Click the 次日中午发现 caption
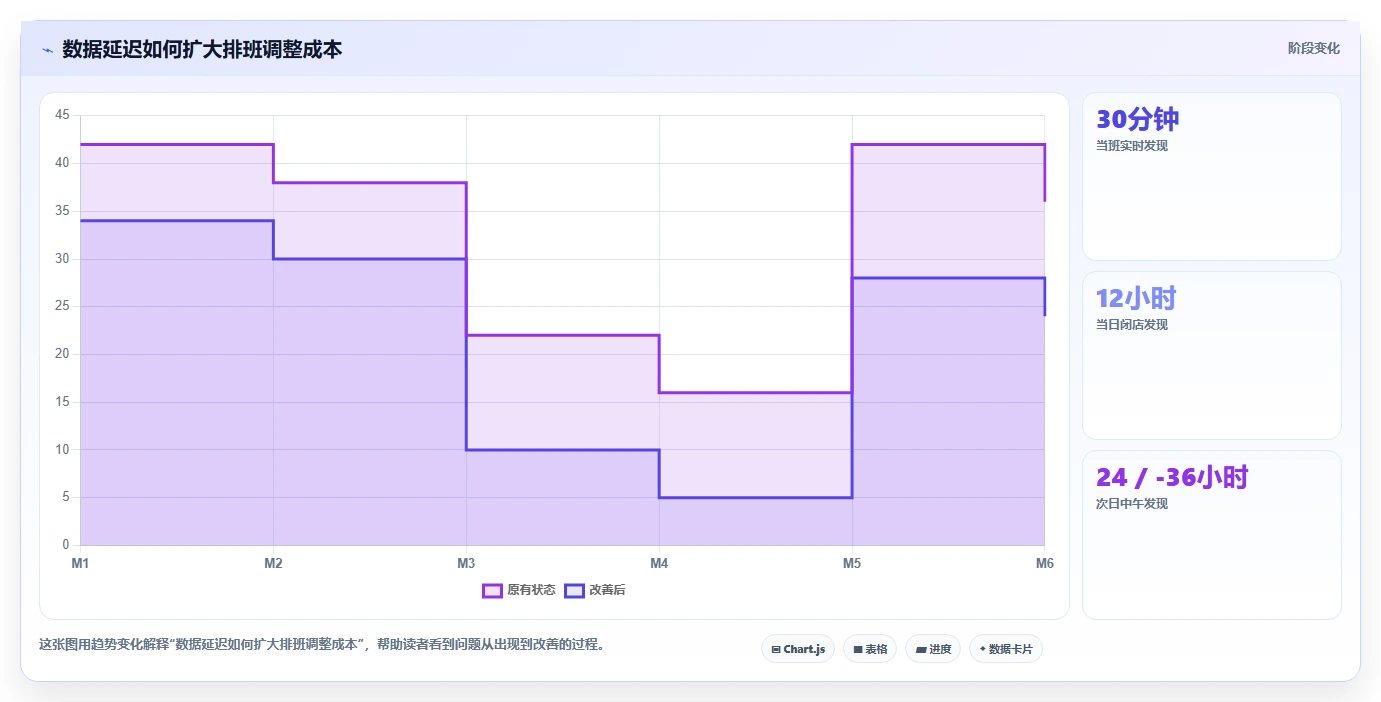 tap(1132, 504)
